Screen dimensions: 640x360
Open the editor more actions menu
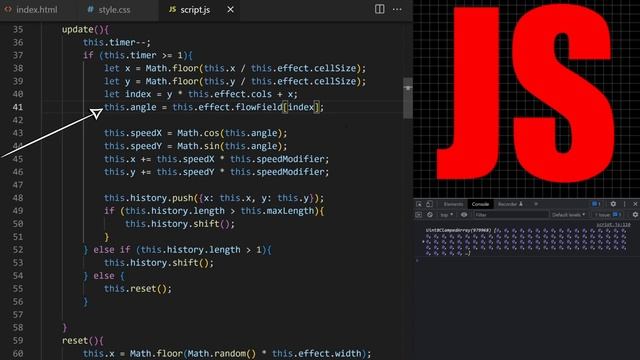point(397,9)
